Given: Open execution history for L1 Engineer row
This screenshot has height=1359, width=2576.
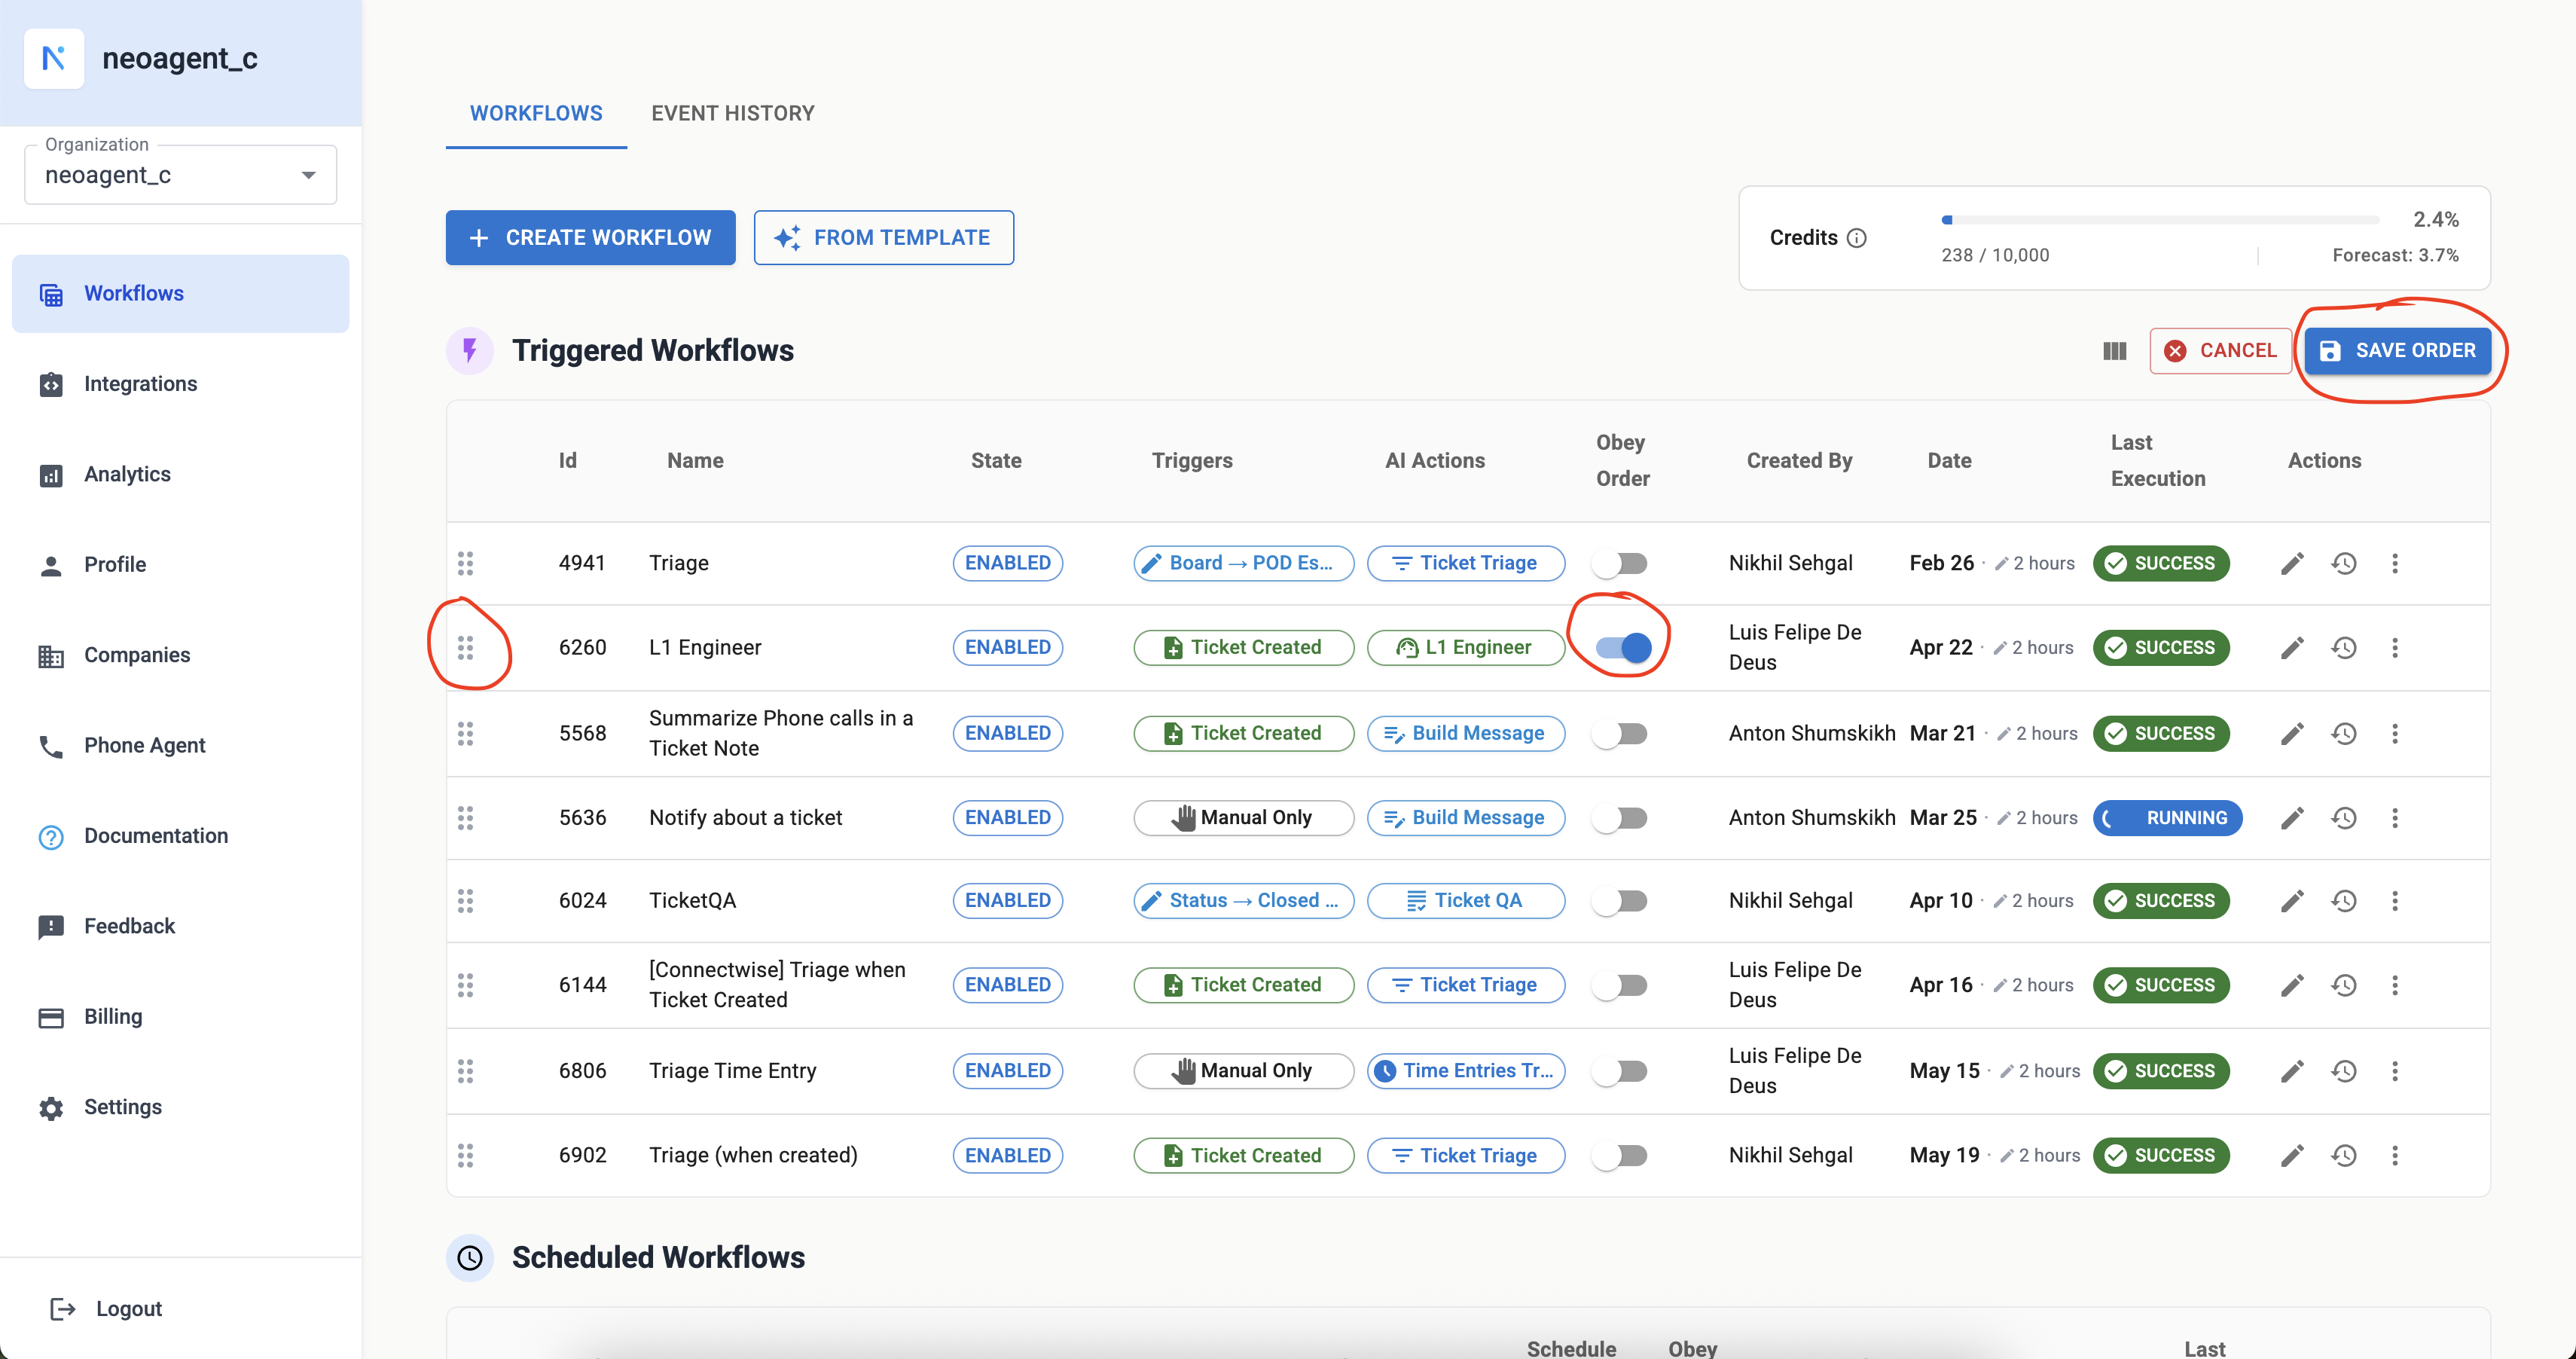Looking at the screenshot, I should click(x=2343, y=648).
